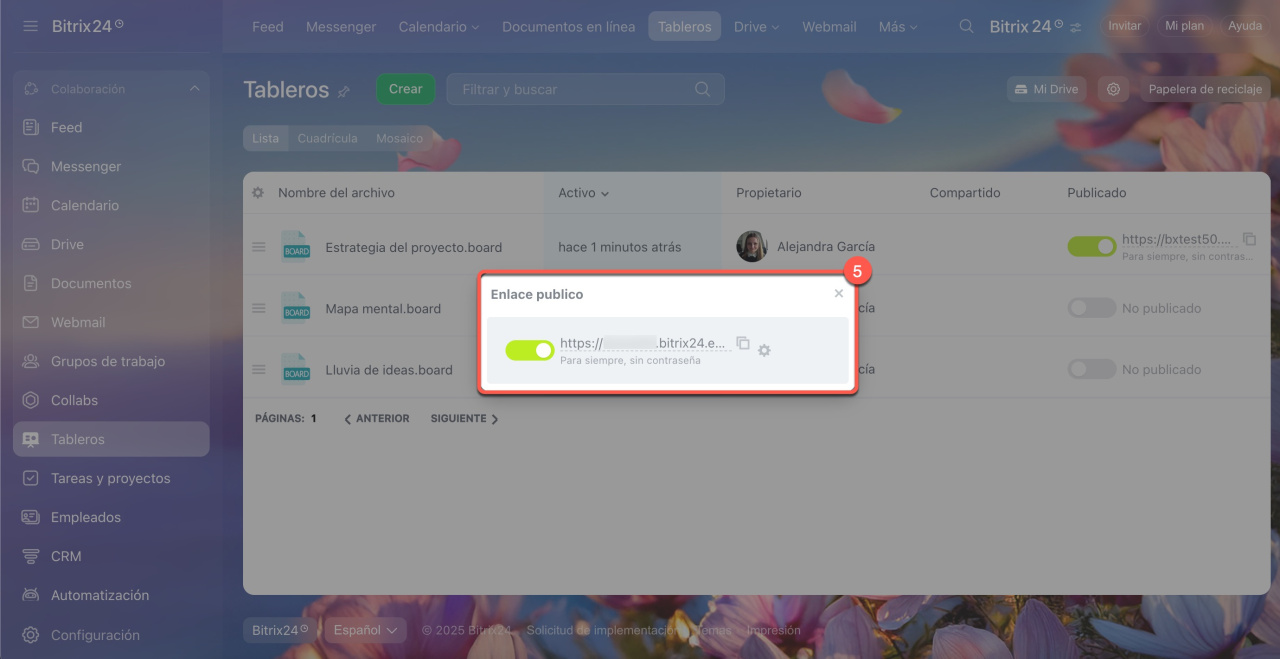Click the board file icon of Mapa mental

tap(296, 309)
